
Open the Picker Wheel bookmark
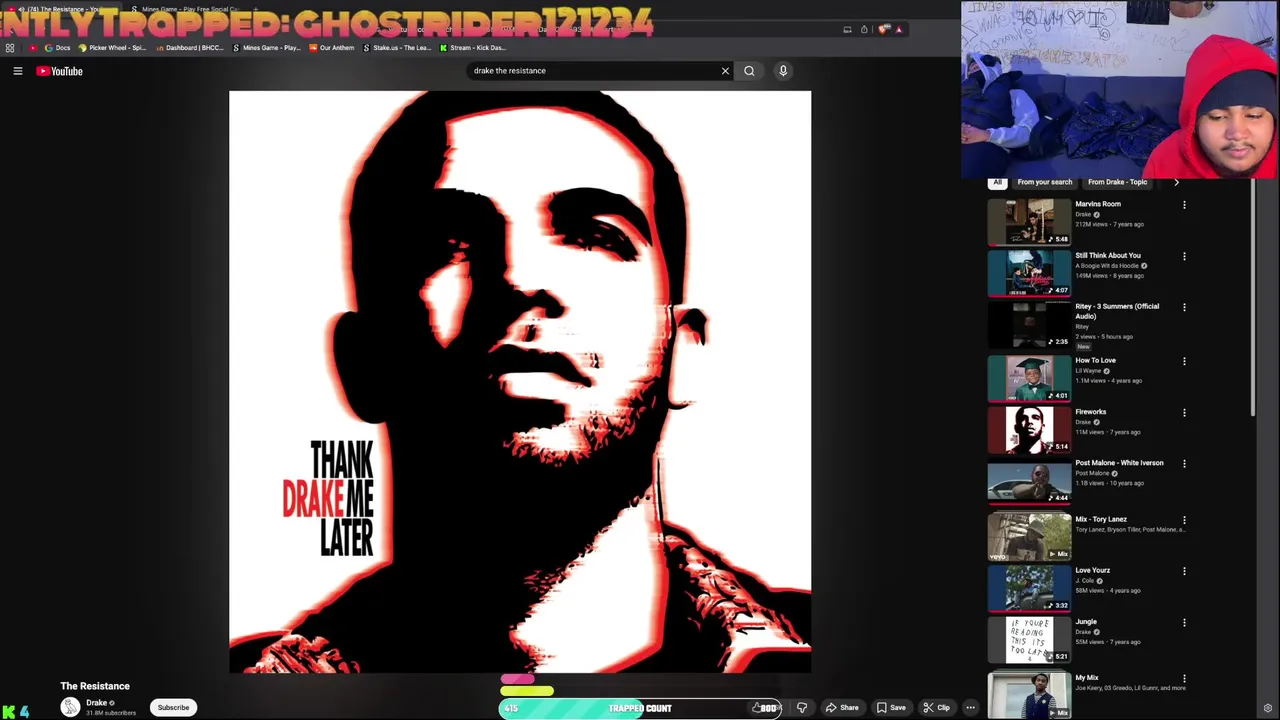pyautogui.click(x=113, y=48)
